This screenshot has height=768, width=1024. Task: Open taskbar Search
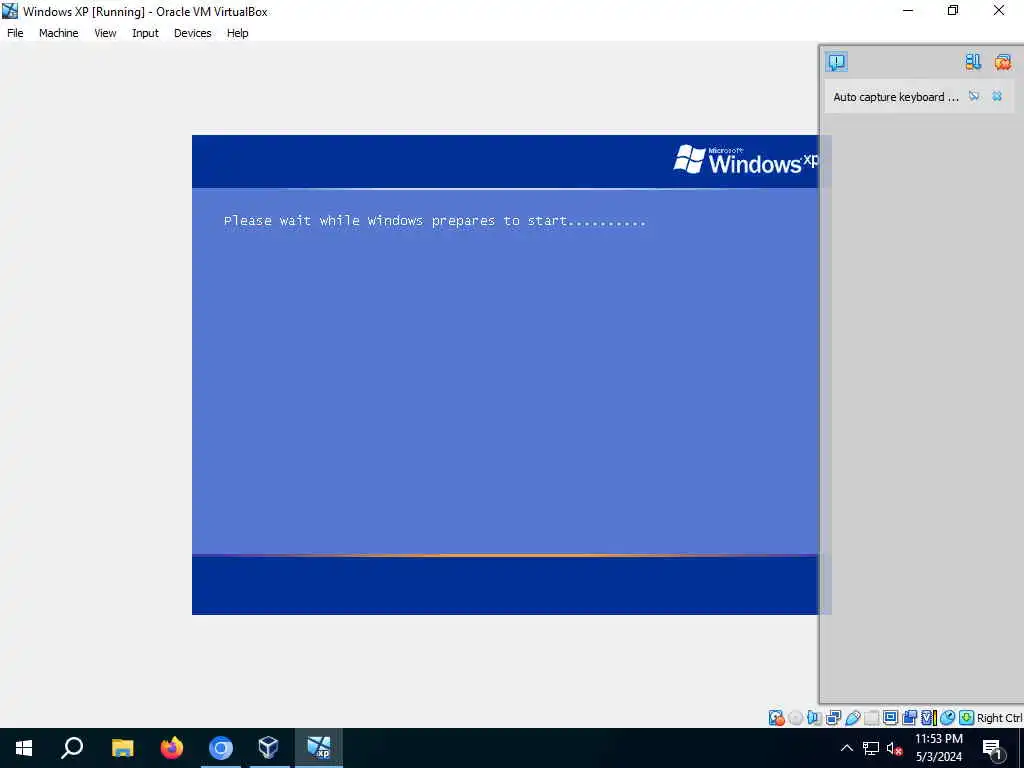pyautogui.click(x=72, y=748)
